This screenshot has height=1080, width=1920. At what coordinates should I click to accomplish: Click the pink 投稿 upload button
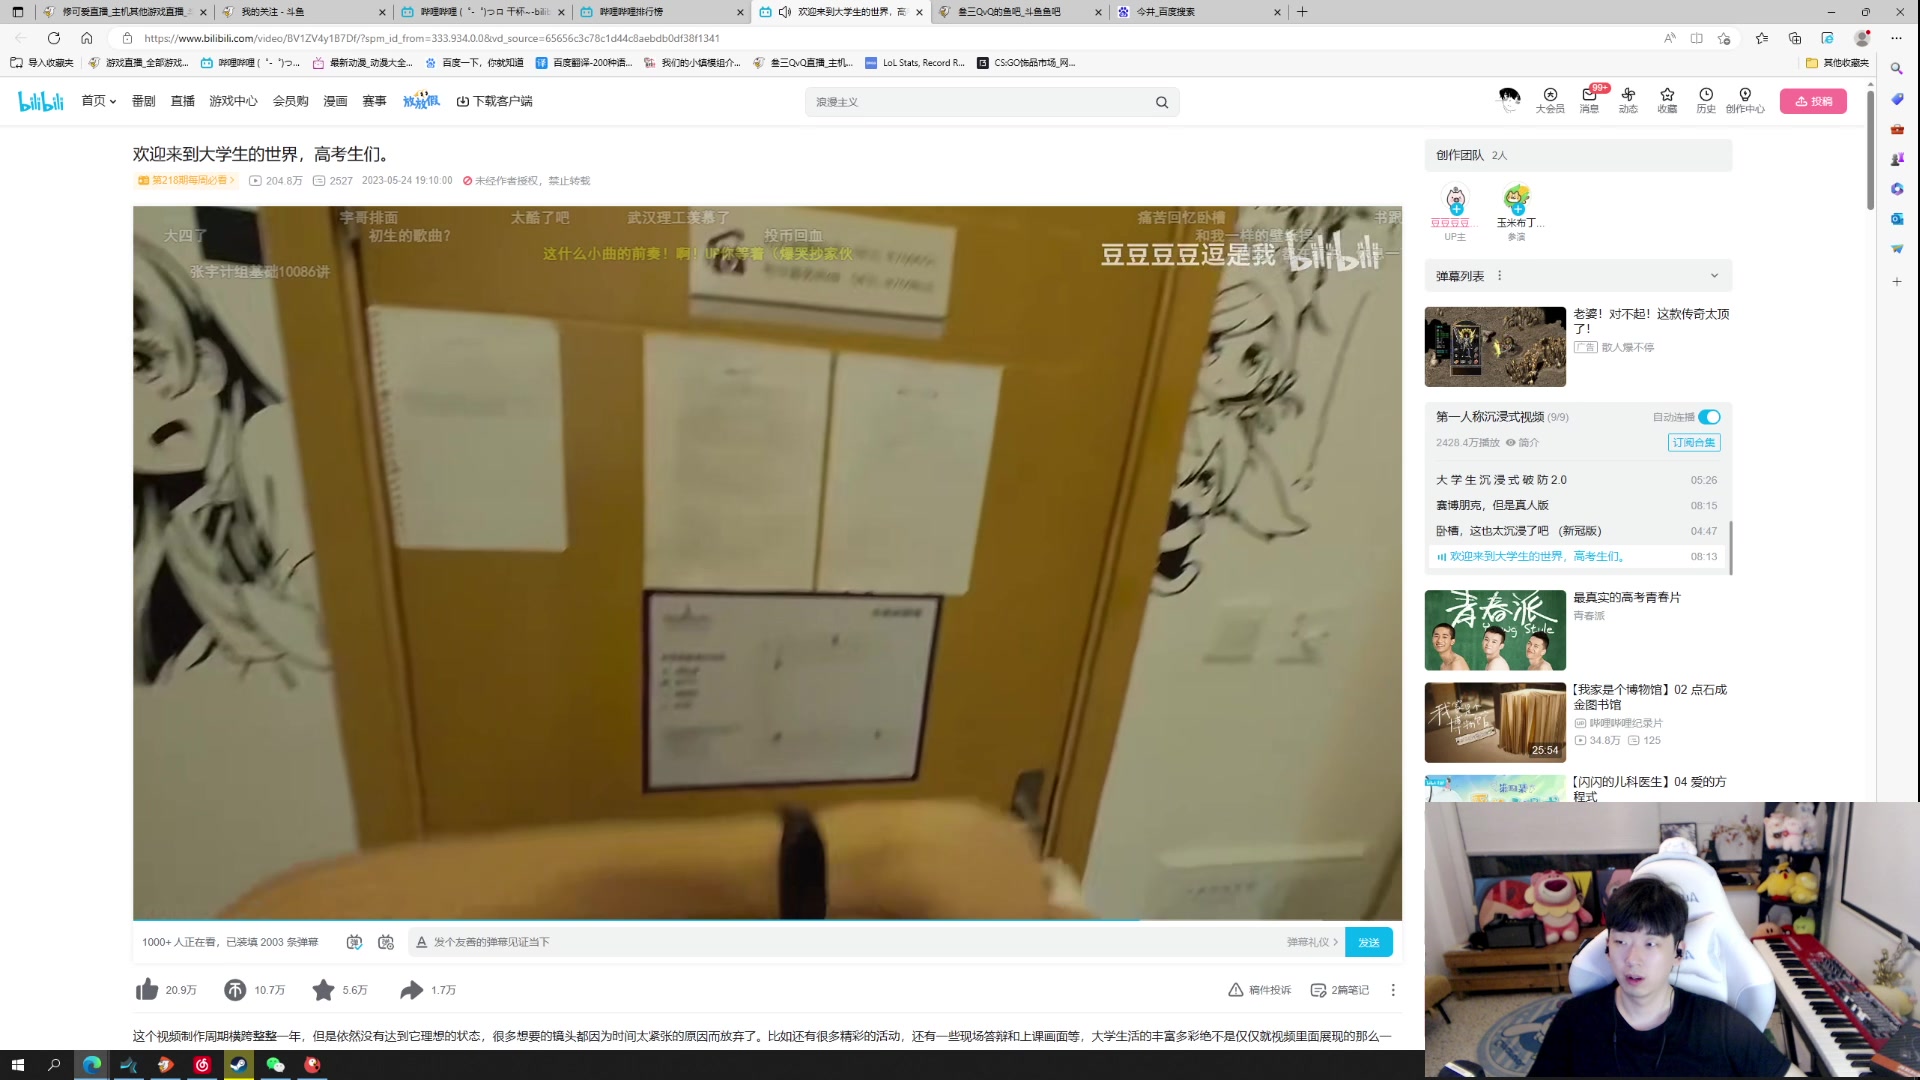(1814, 101)
